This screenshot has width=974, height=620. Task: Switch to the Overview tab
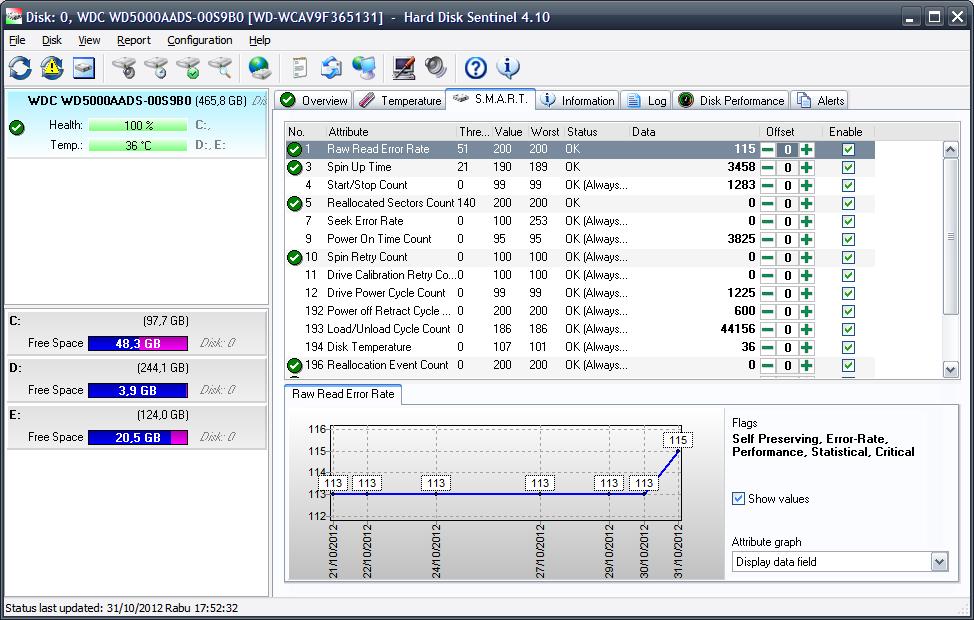314,100
